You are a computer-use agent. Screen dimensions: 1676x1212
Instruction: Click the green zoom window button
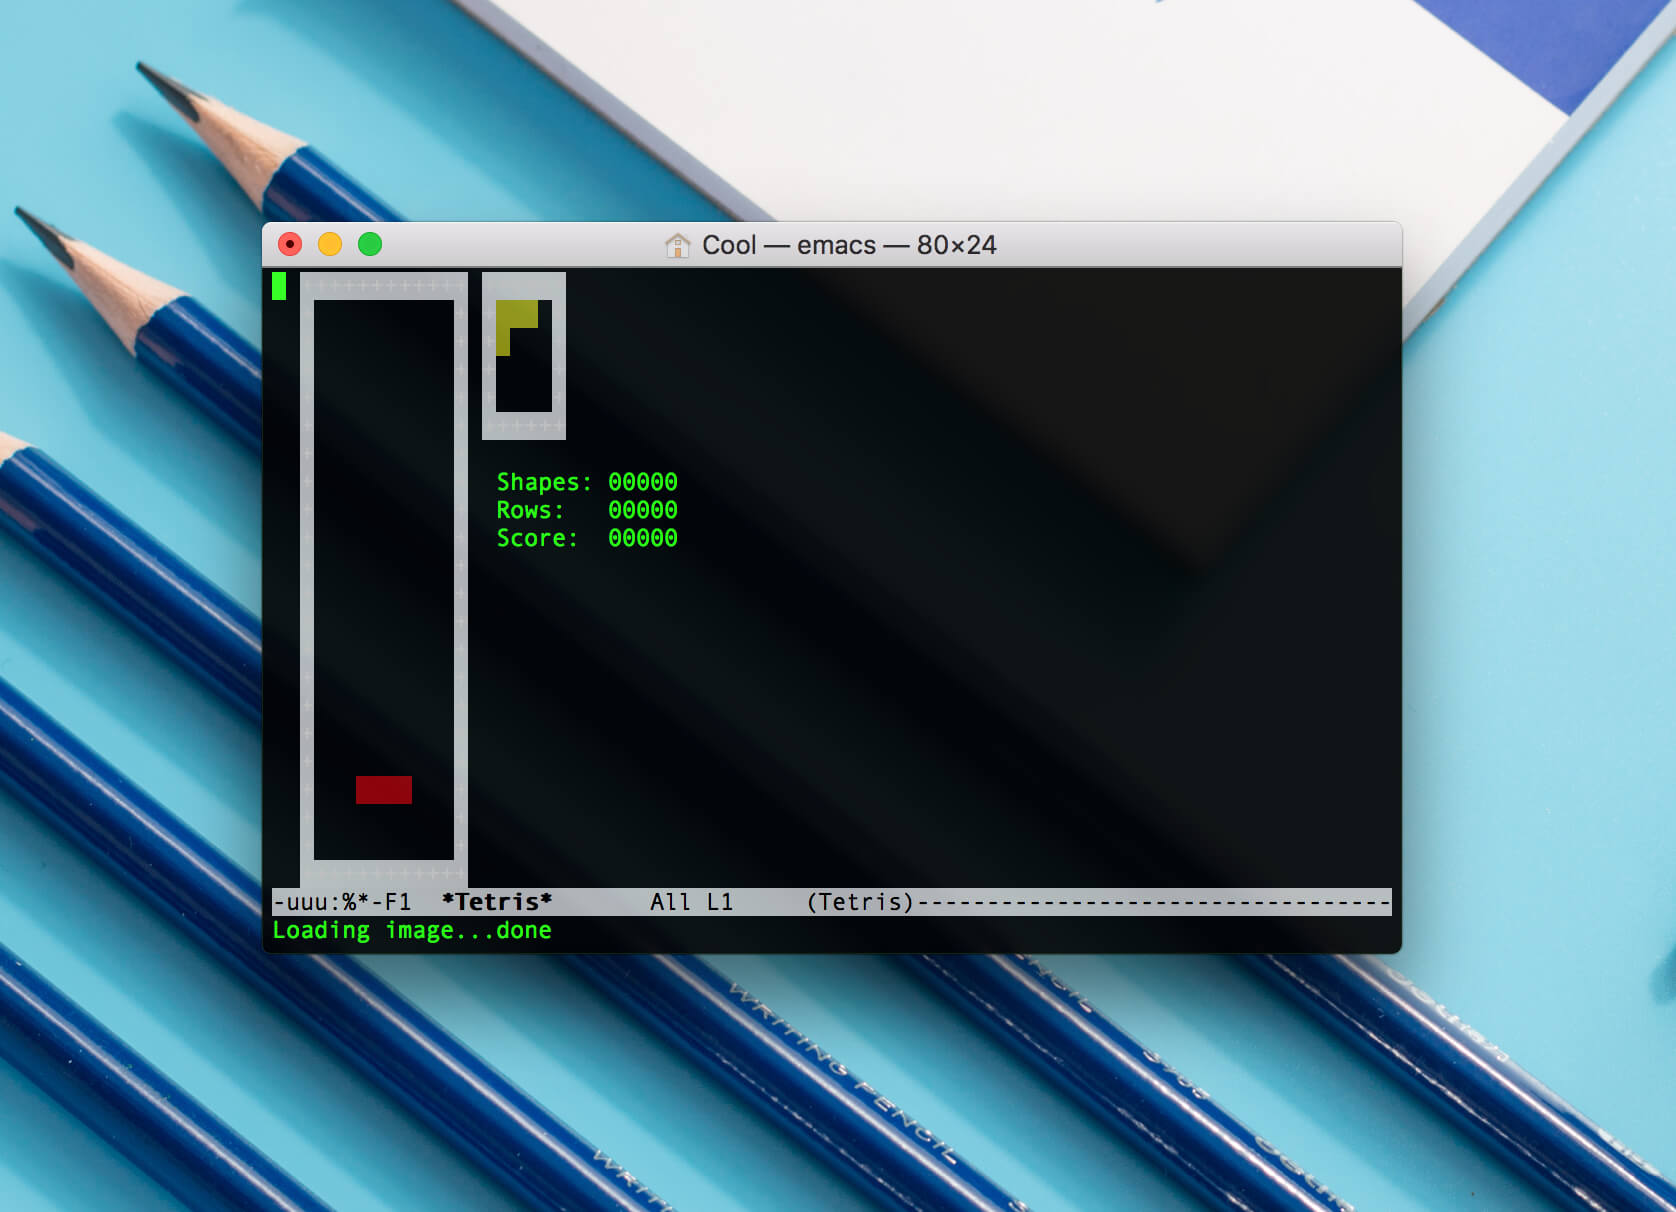coord(370,244)
